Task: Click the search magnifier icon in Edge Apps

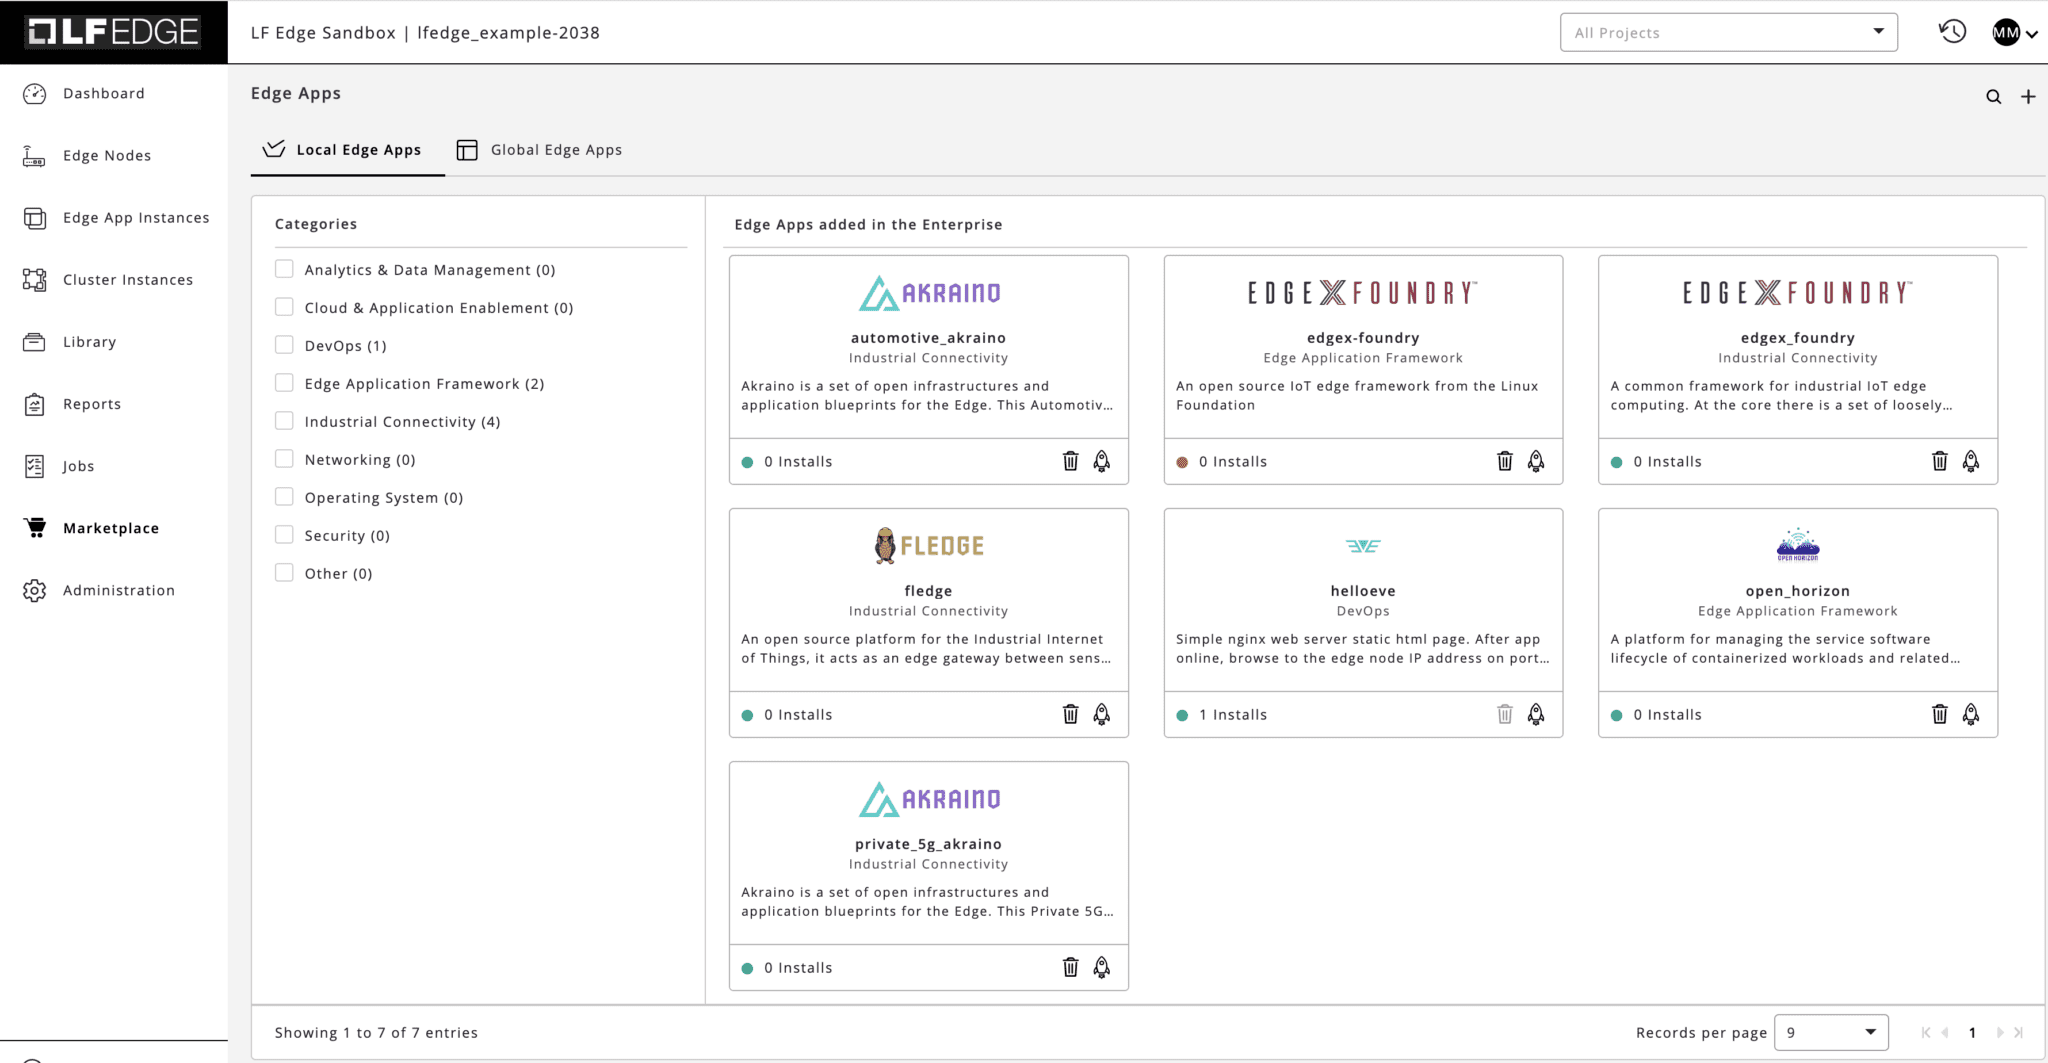Action: tap(1993, 97)
